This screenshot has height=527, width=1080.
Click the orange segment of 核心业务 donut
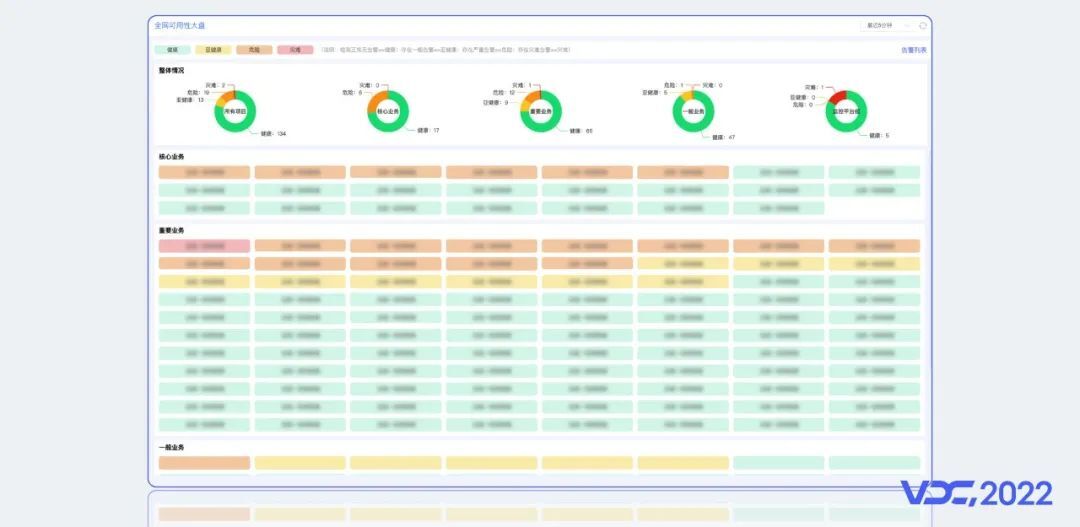coord(375,101)
